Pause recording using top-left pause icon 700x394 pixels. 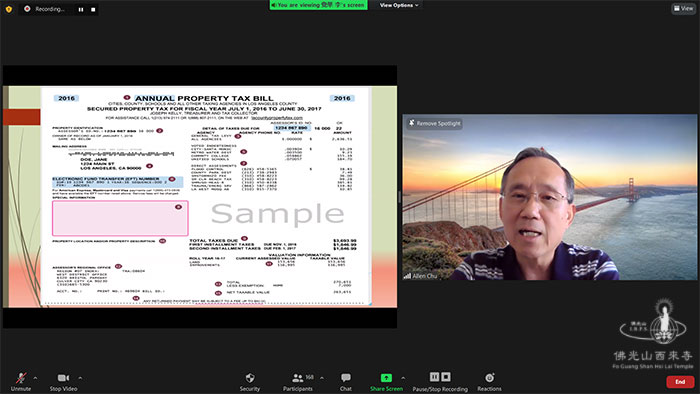(81, 9)
